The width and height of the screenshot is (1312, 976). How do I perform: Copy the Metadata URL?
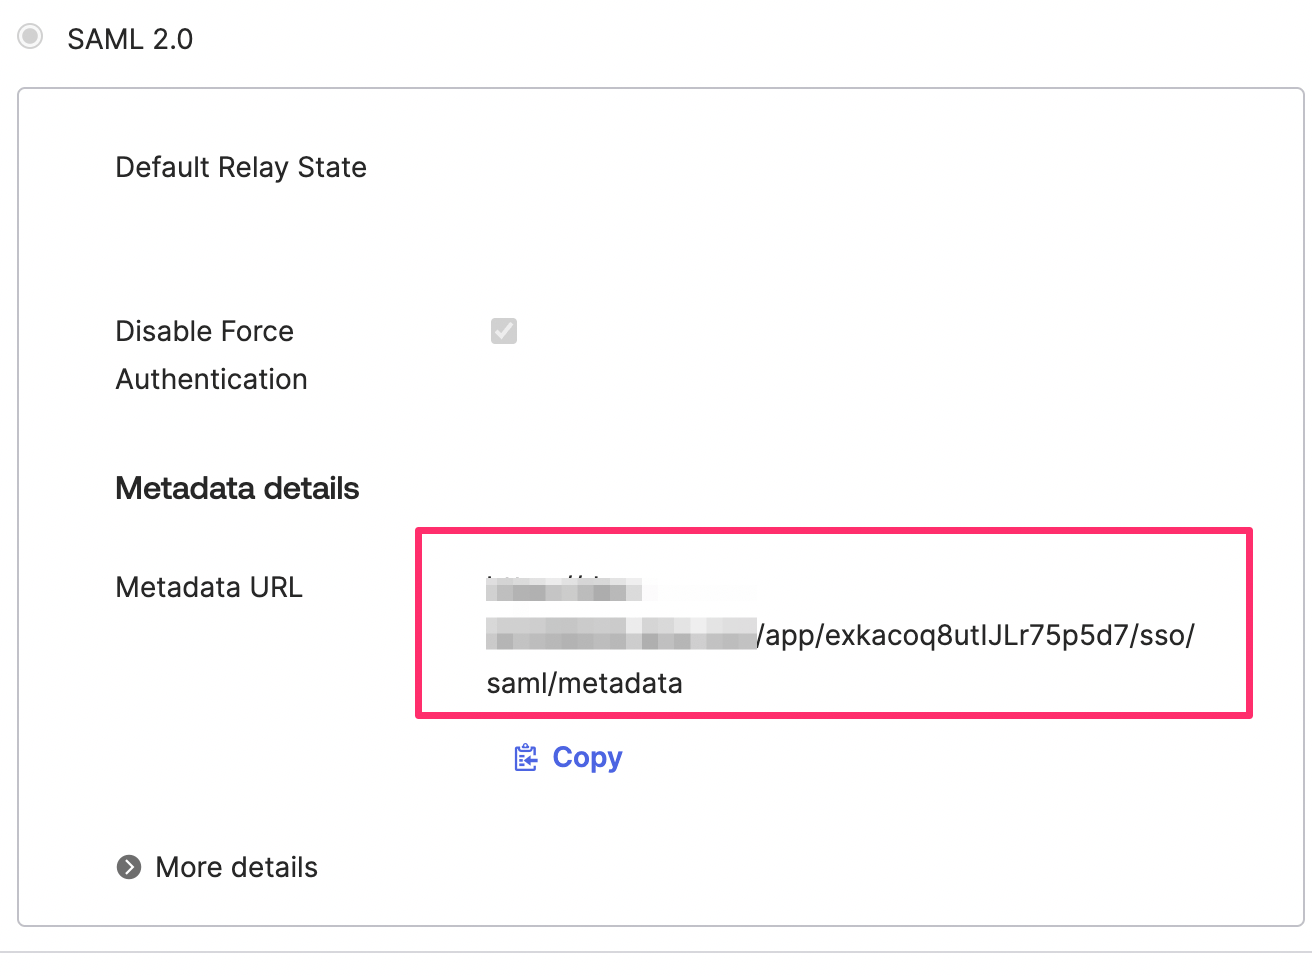coord(568,758)
